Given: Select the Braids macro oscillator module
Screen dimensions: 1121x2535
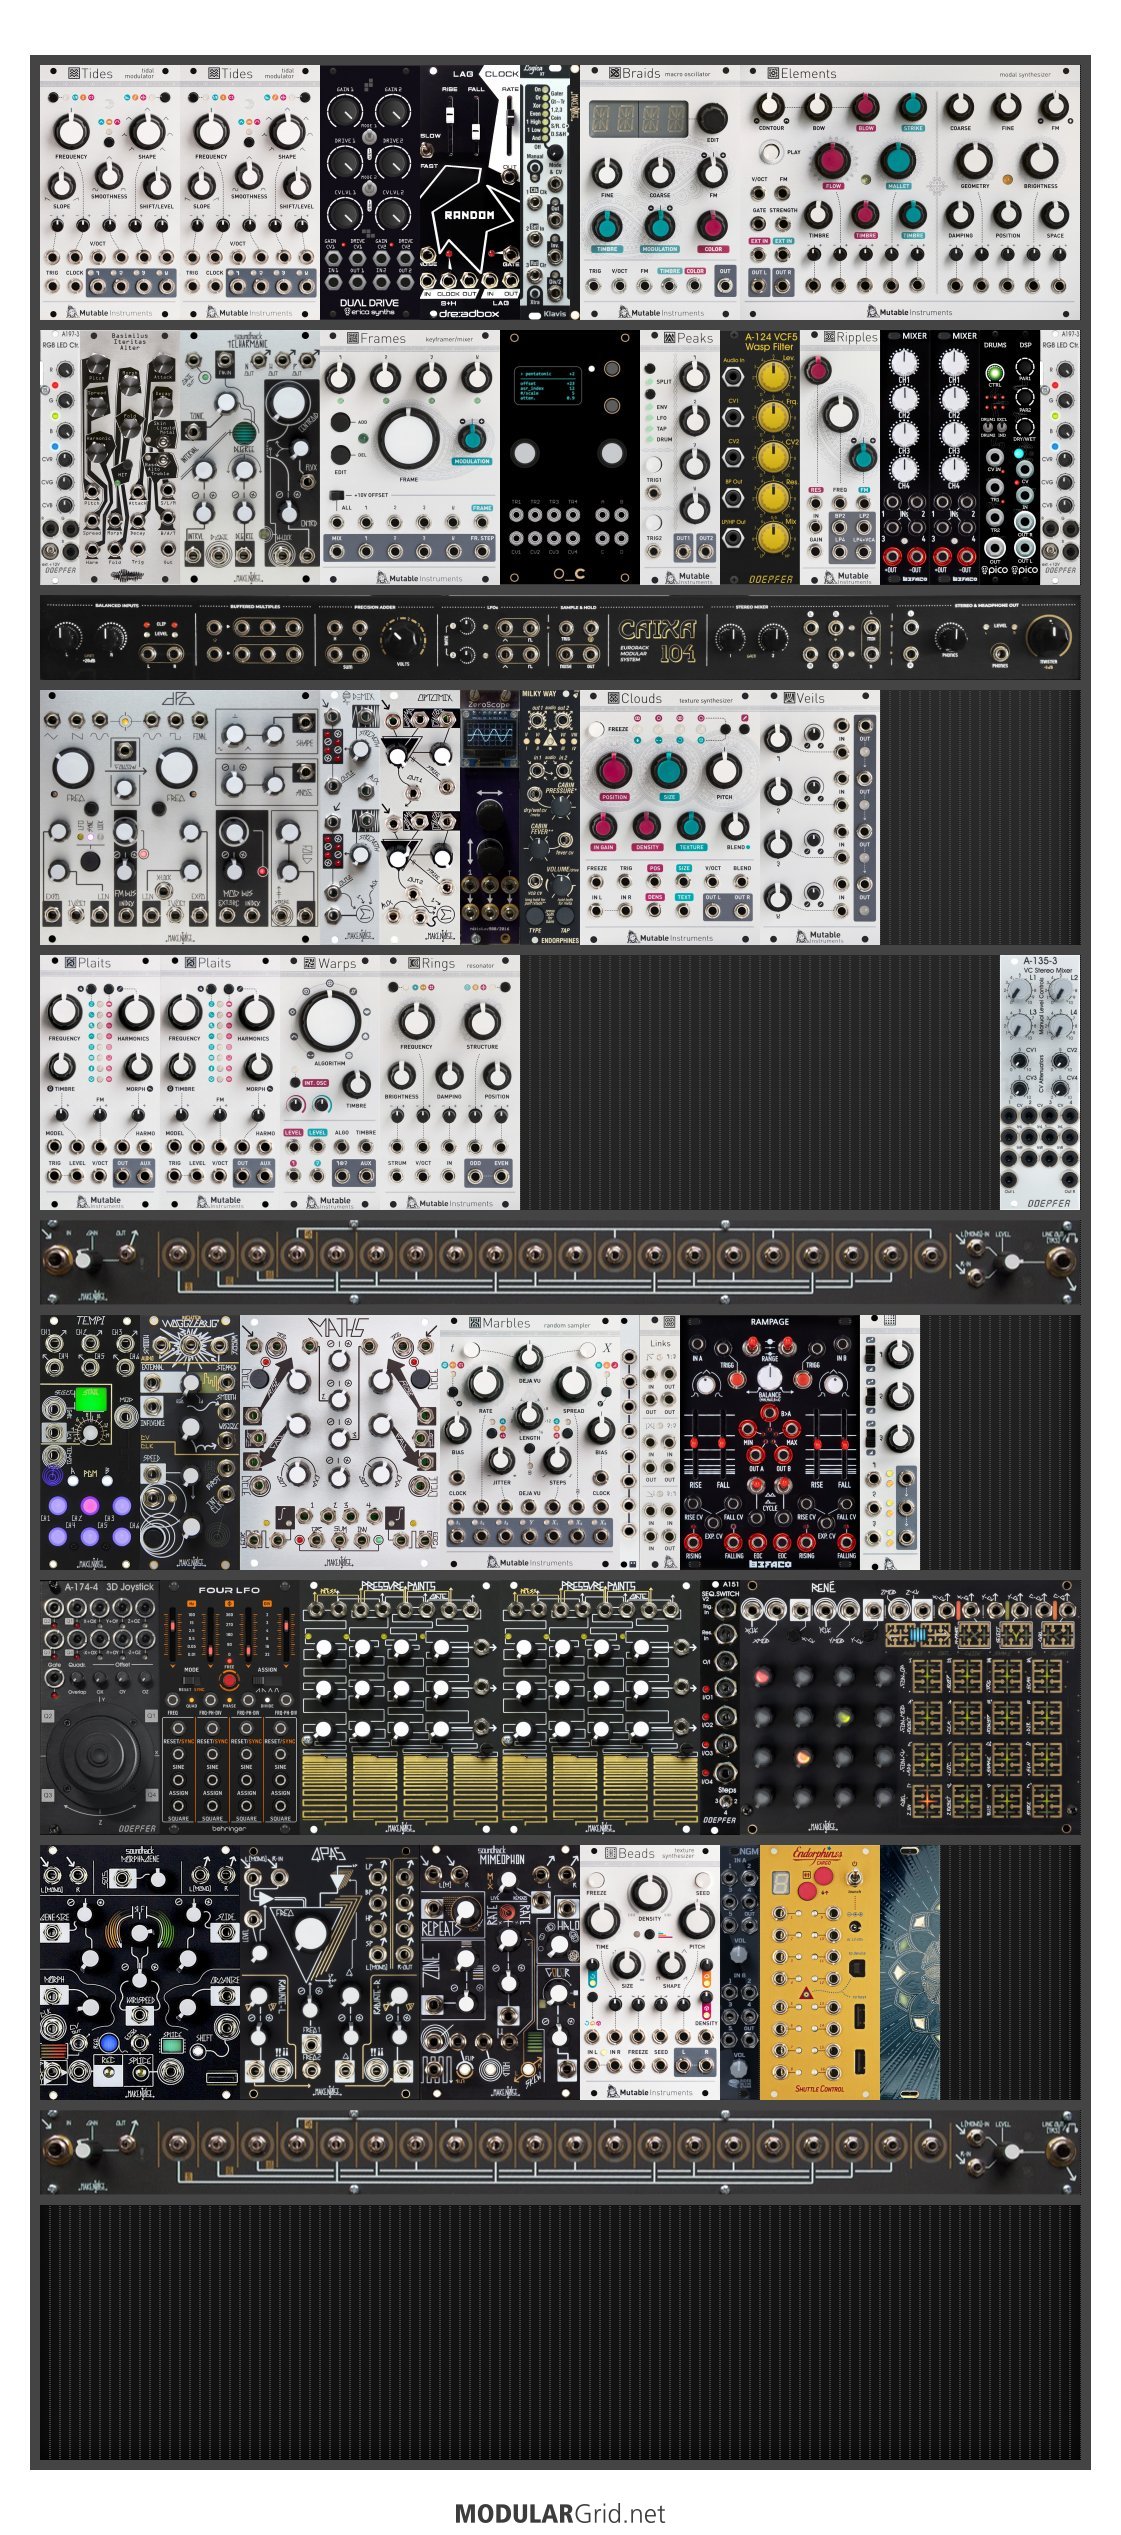Looking at the screenshot, I should [660, 193].
